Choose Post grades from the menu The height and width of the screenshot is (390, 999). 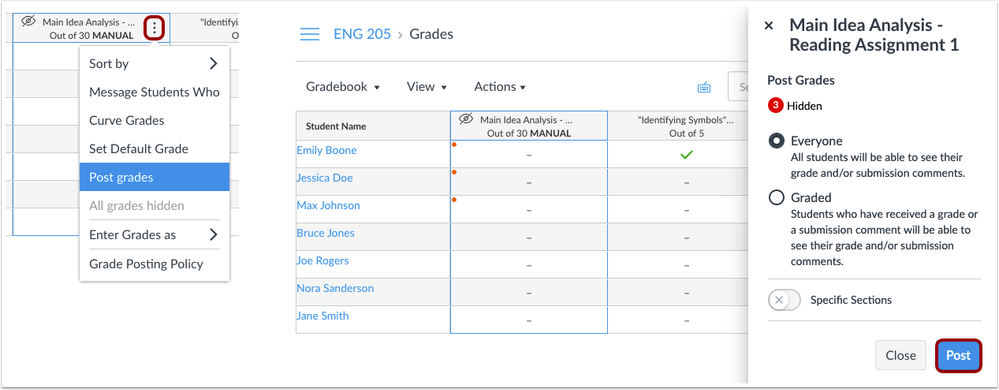pyautogui.click(x=154, y=177)
